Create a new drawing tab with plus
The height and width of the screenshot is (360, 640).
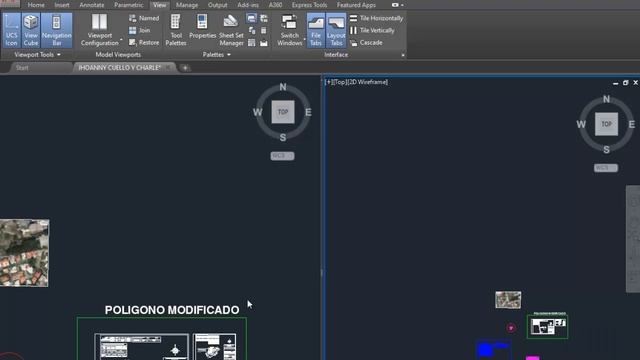(x=184, y=68)
